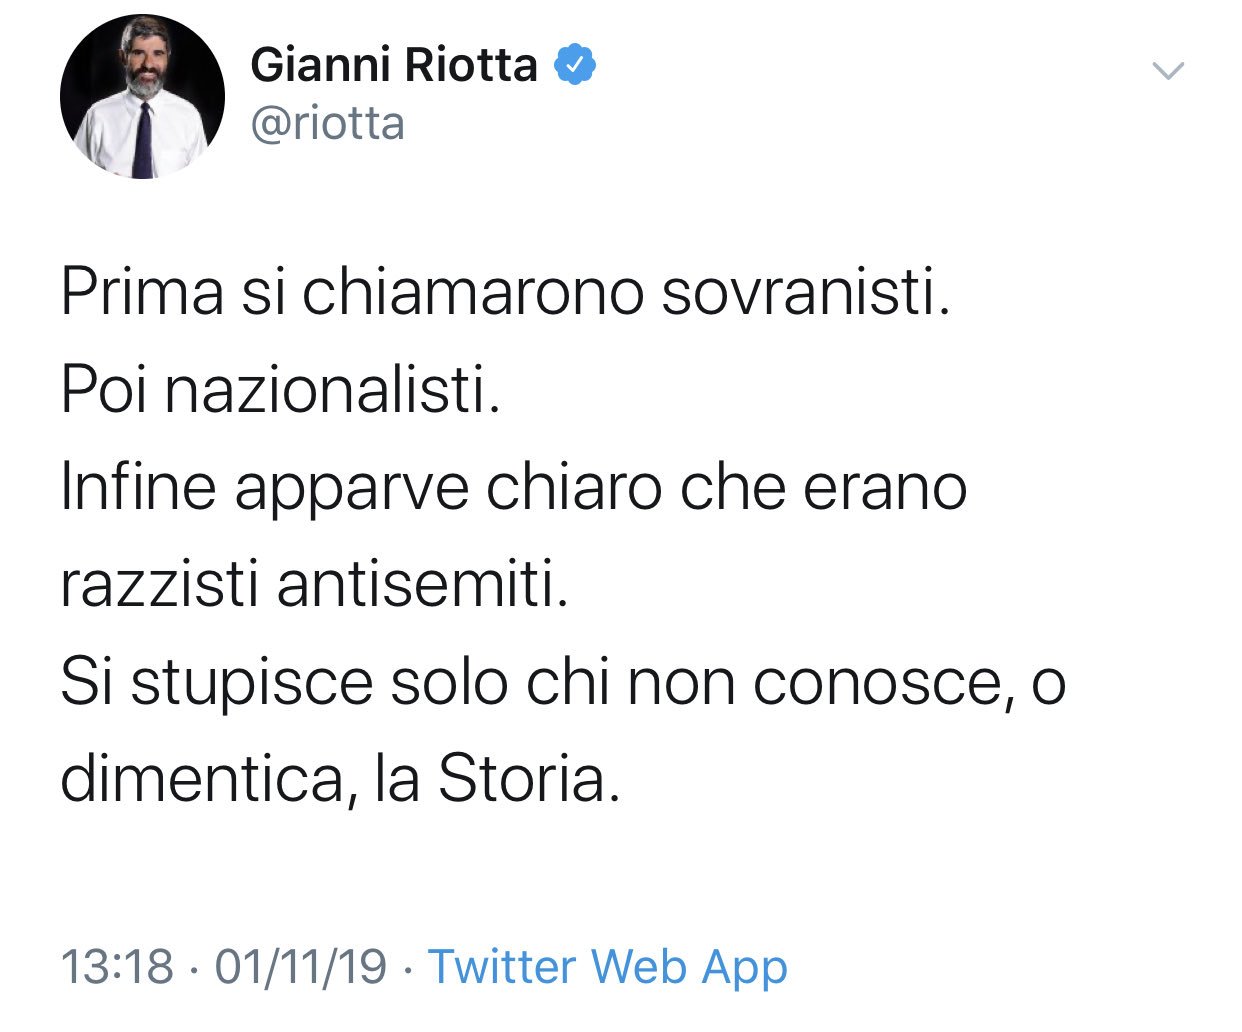The image size is (1242, 1032).
Task: Click the line "Poi nazionalisti."
Action: 279,390
